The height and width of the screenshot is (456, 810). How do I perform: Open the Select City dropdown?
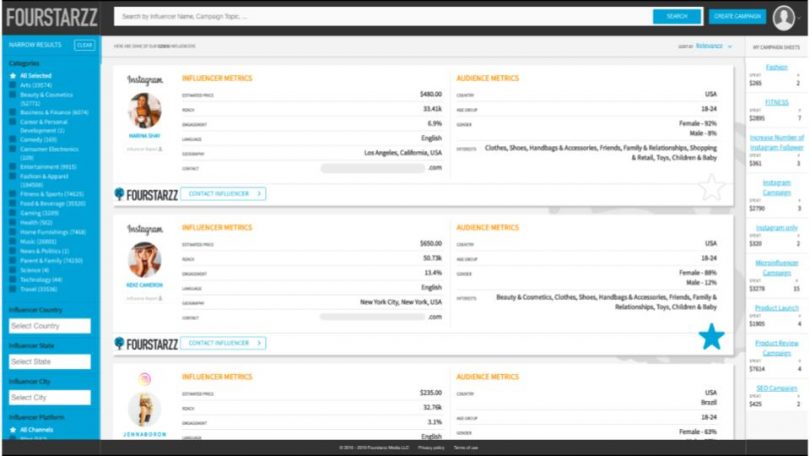(x=50, y=397)
